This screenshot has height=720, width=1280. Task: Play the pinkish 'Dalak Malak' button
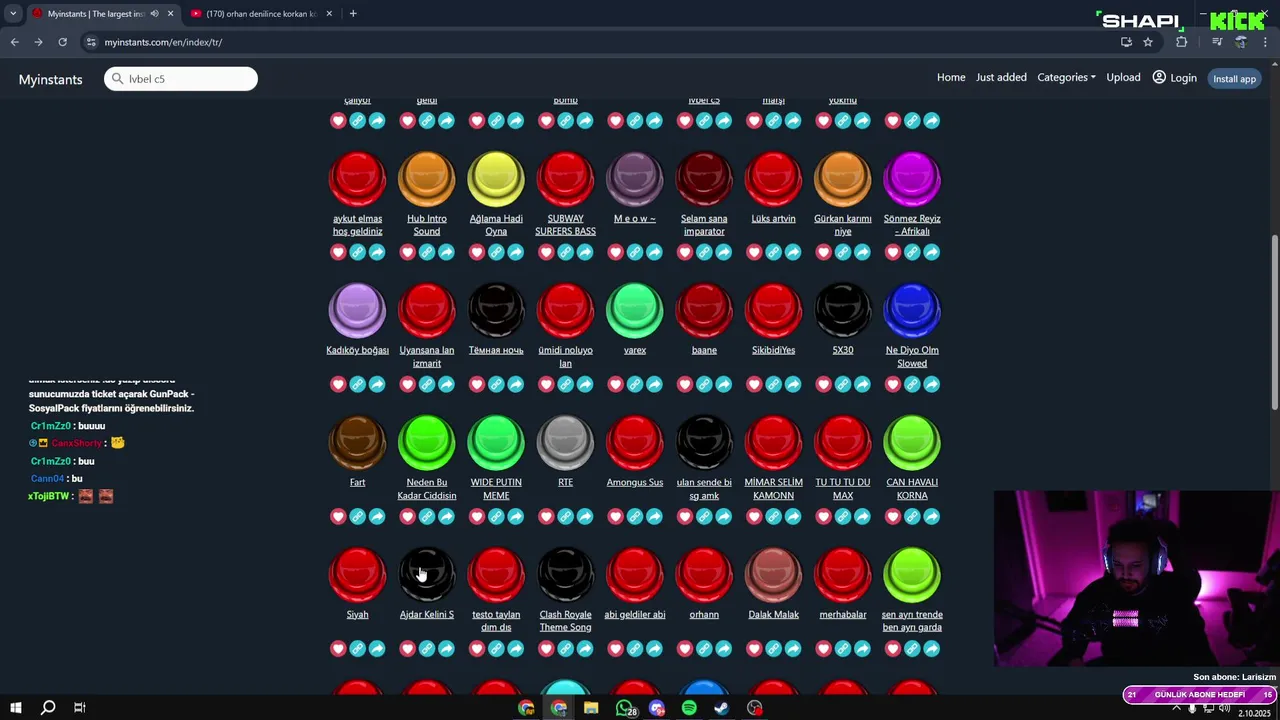click(773, 575)
